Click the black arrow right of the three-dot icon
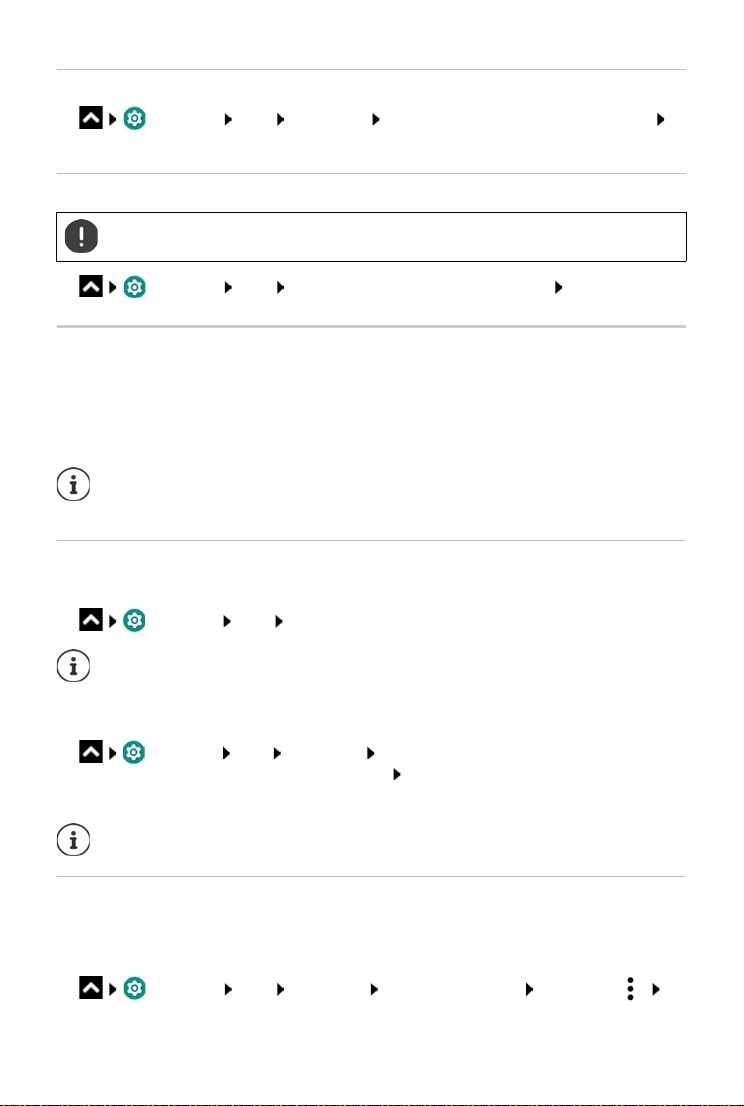The image size is (744, 1106). click(x=656, y=989)
